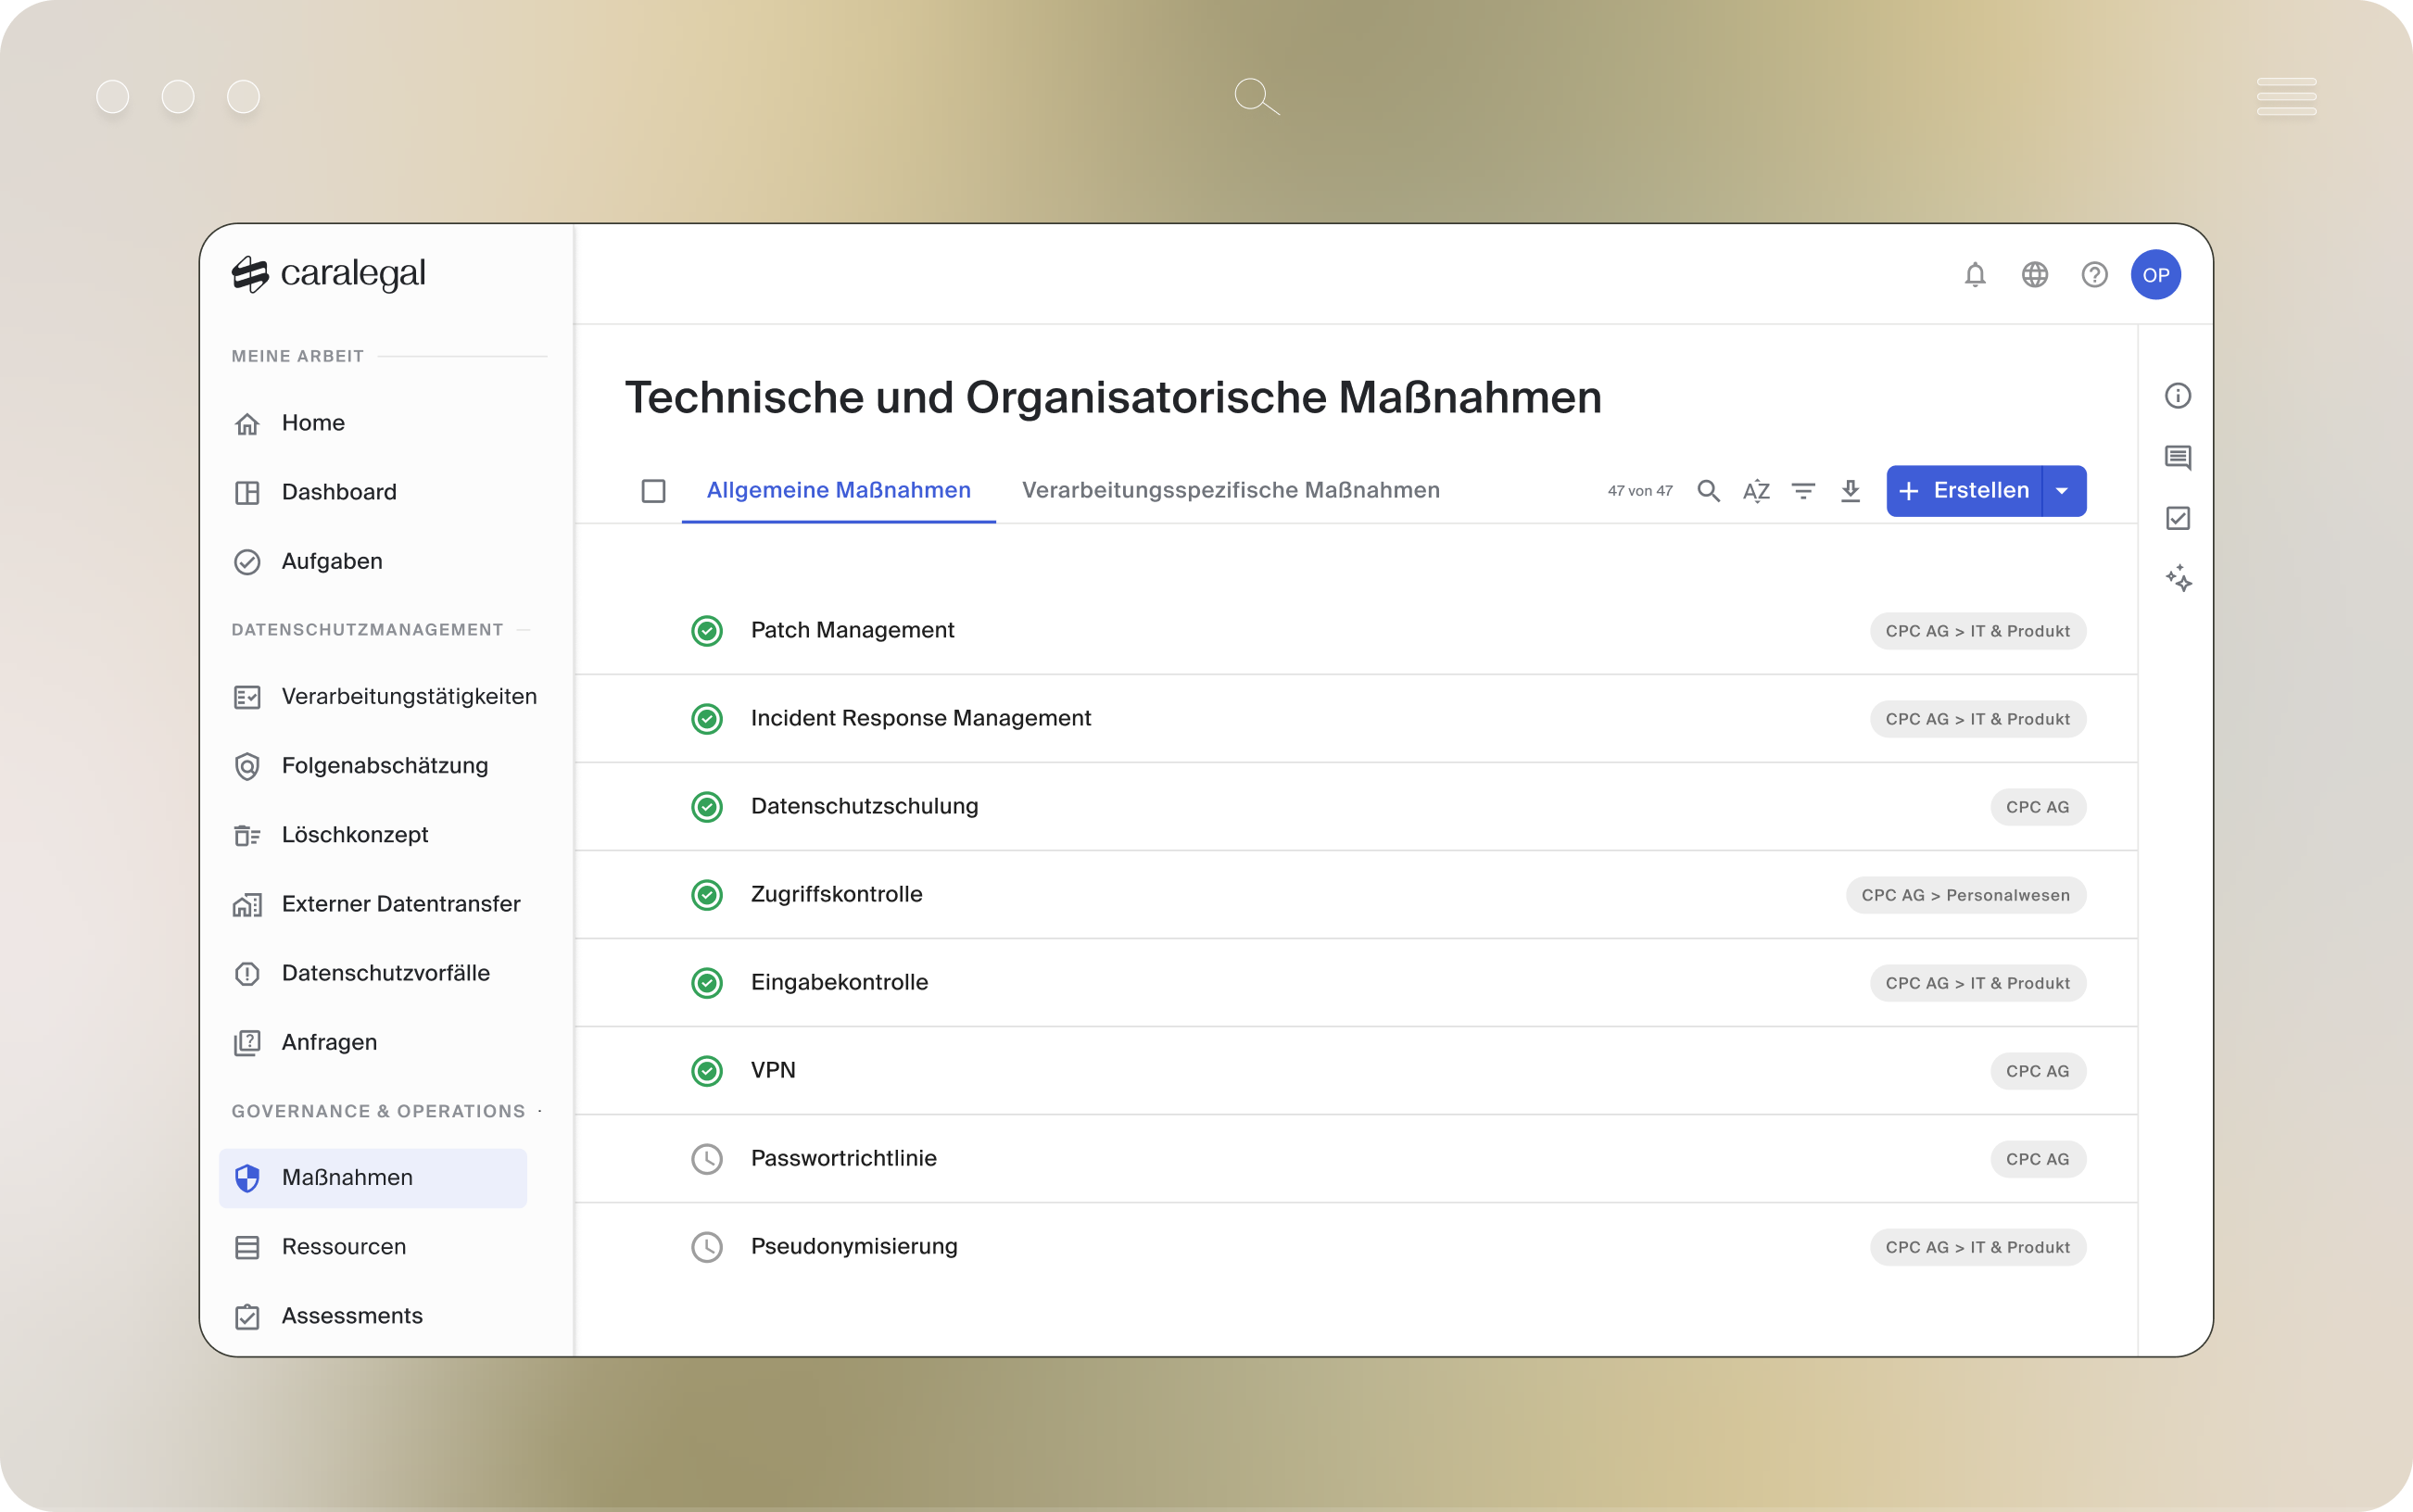Click the globe language selector icon
Viewport: 2413px width, 1512px height.
(2035, 274)
